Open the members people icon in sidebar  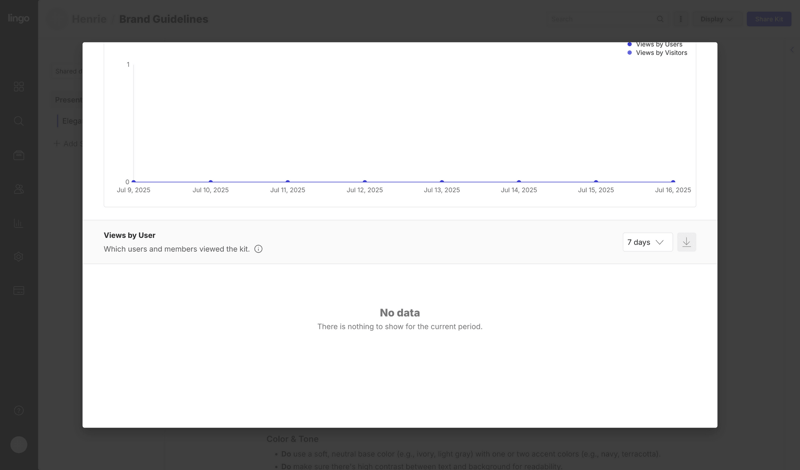(19, 189)
